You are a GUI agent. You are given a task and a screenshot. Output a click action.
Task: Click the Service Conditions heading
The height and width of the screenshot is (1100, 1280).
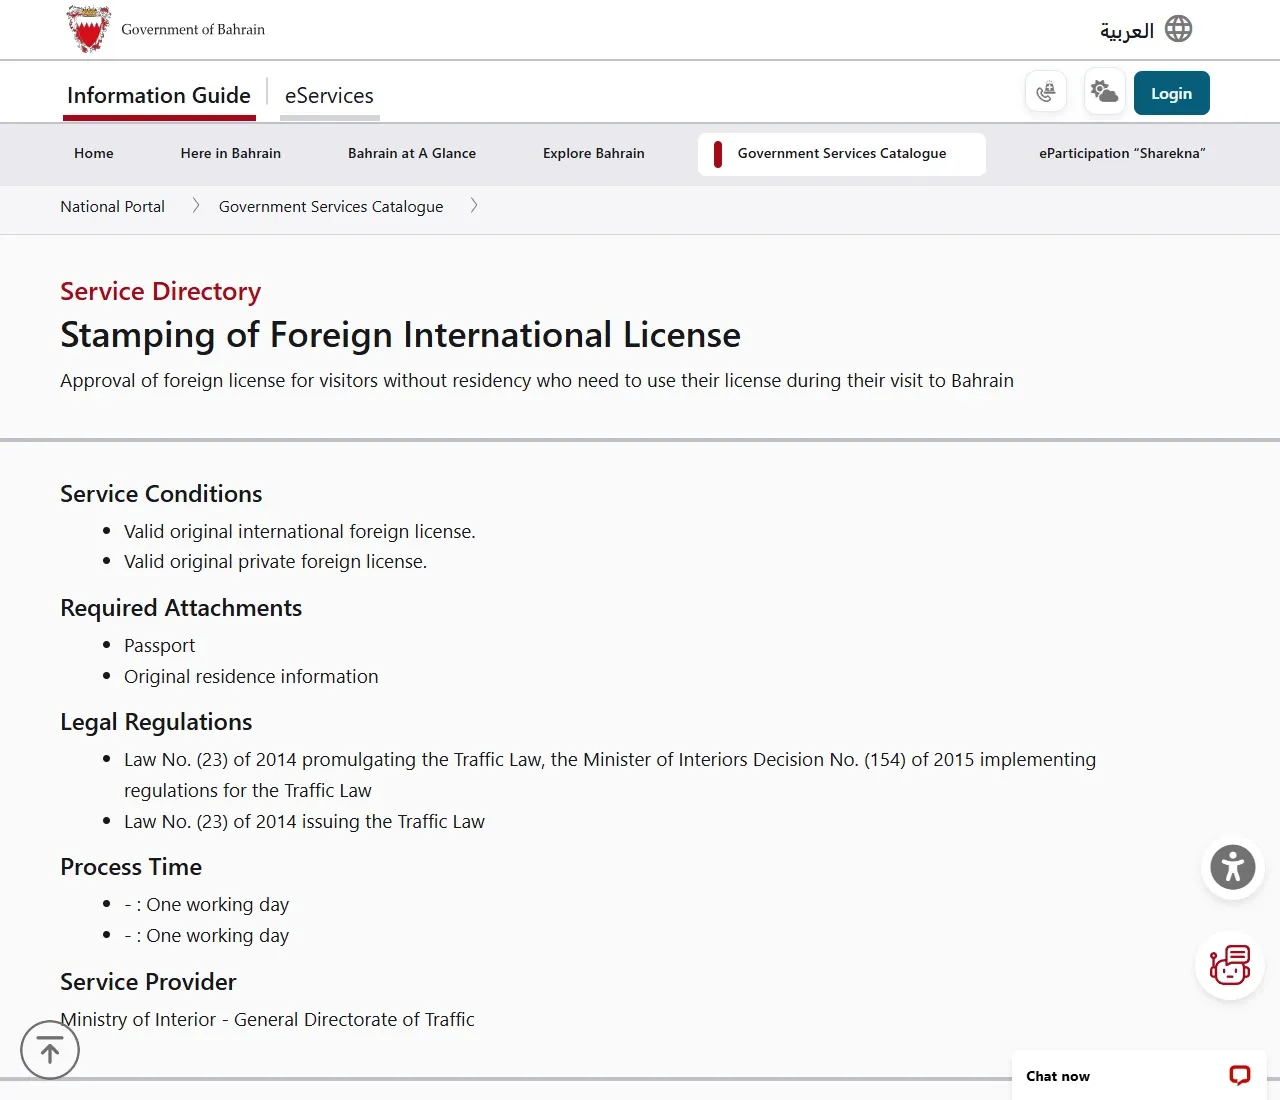point(161,494)
